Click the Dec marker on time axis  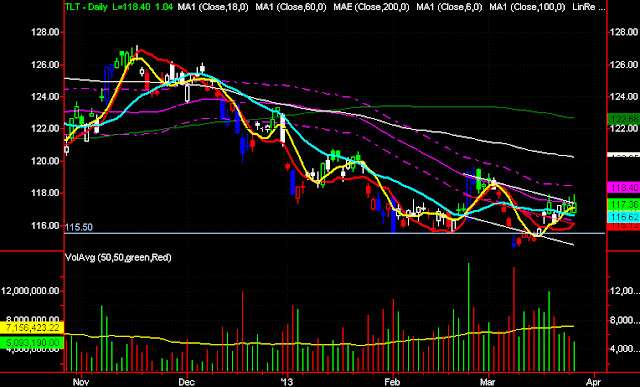tap(187, 380)
